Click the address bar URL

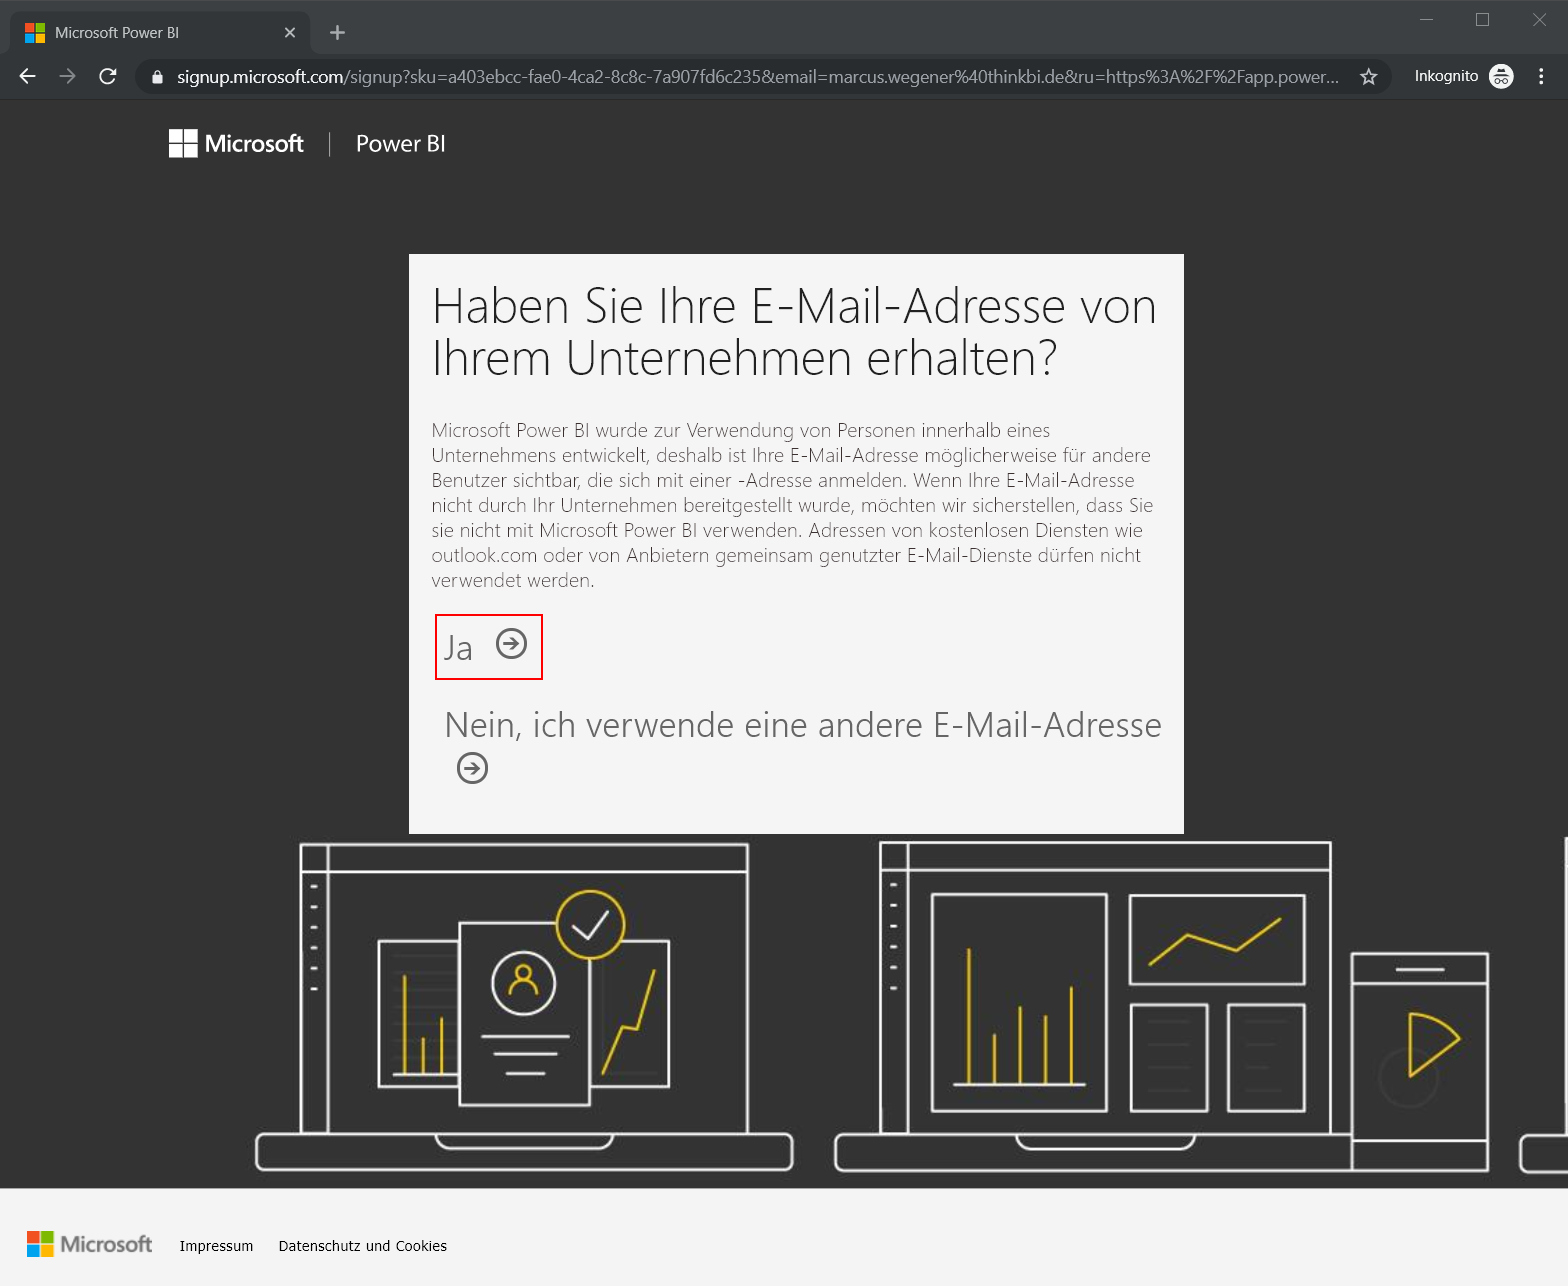[758, 77]
